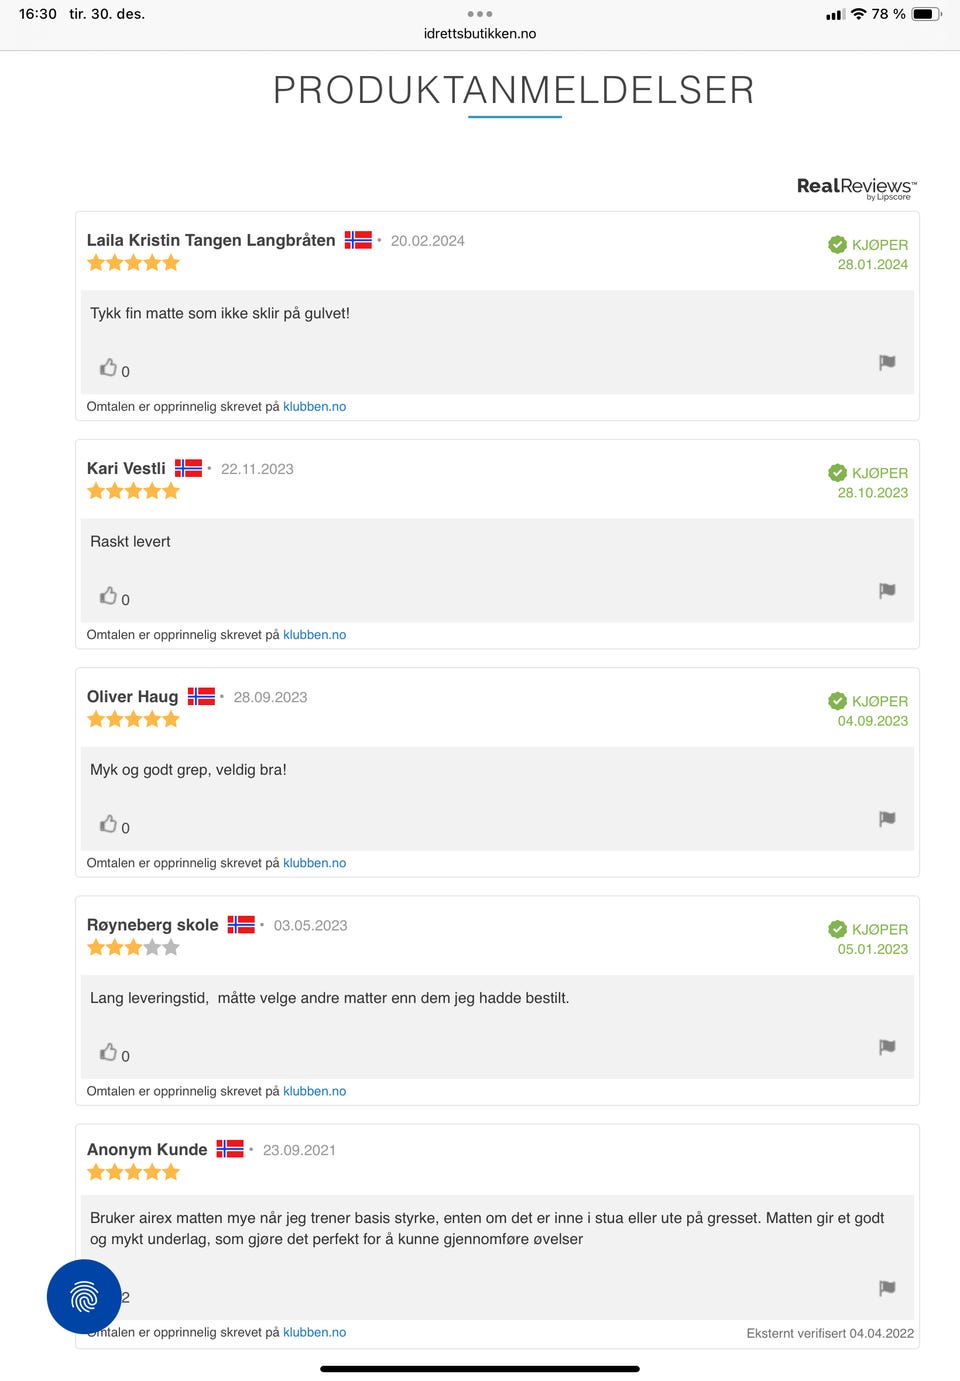Viewport: 960px width, 1381px height.
Task: Click the star rating on Røyneberg skole review
Action: pyautogui.click(x=133, y=947)
